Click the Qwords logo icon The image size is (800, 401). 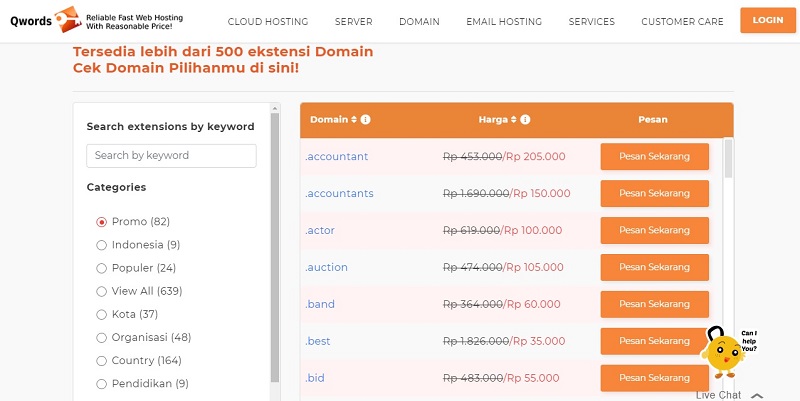click(x=65, y=19)
